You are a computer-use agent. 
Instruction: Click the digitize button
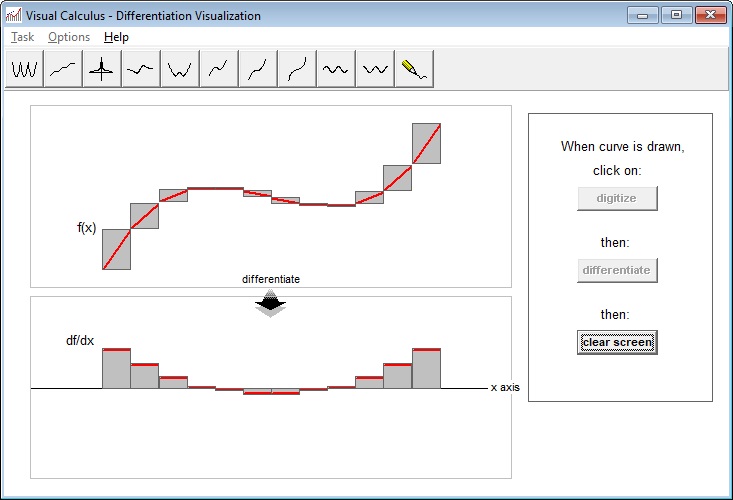[x=617, y=198]
